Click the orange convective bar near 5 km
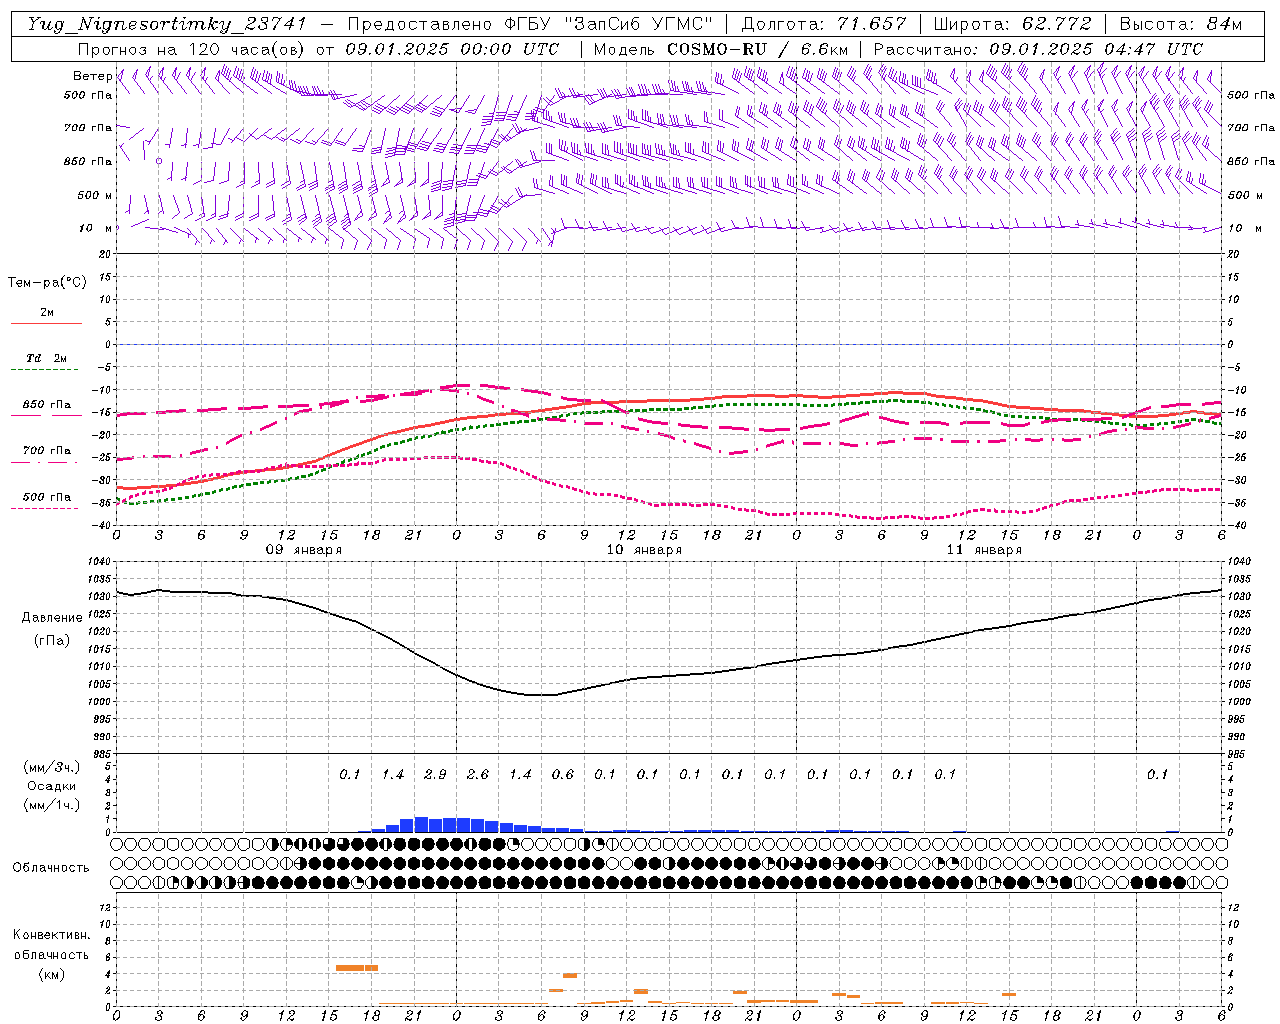Image resolution: width=1280 pixels, height=1024 pixels. (357, 967)
